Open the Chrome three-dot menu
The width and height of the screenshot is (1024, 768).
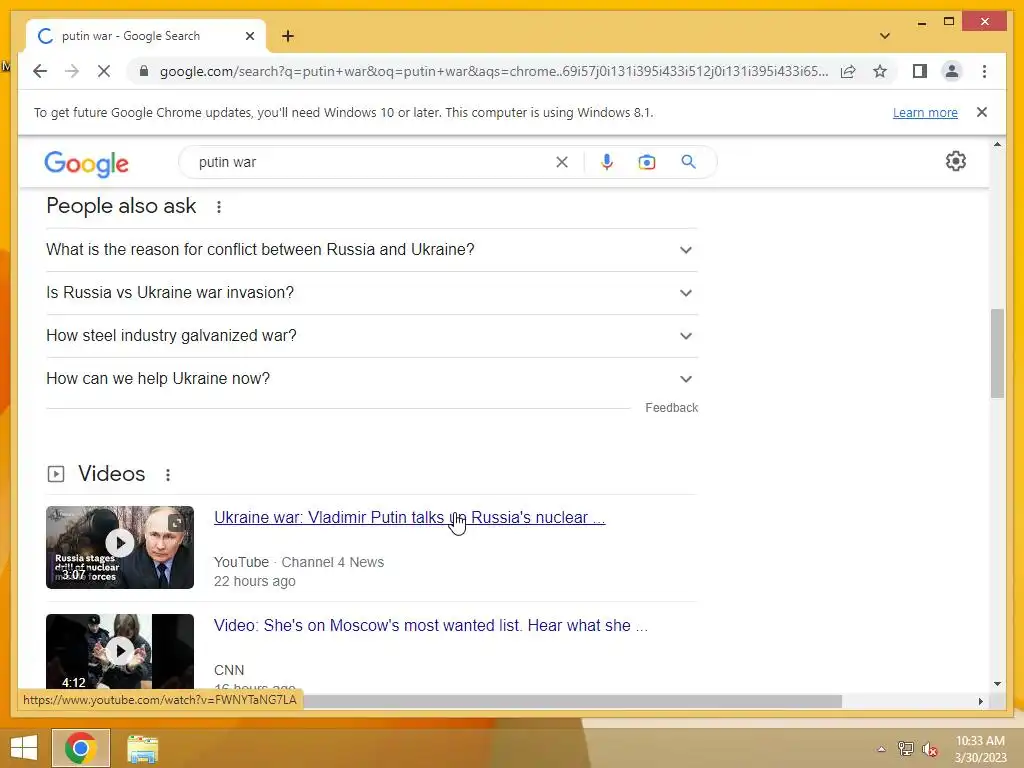pos(984,71)
